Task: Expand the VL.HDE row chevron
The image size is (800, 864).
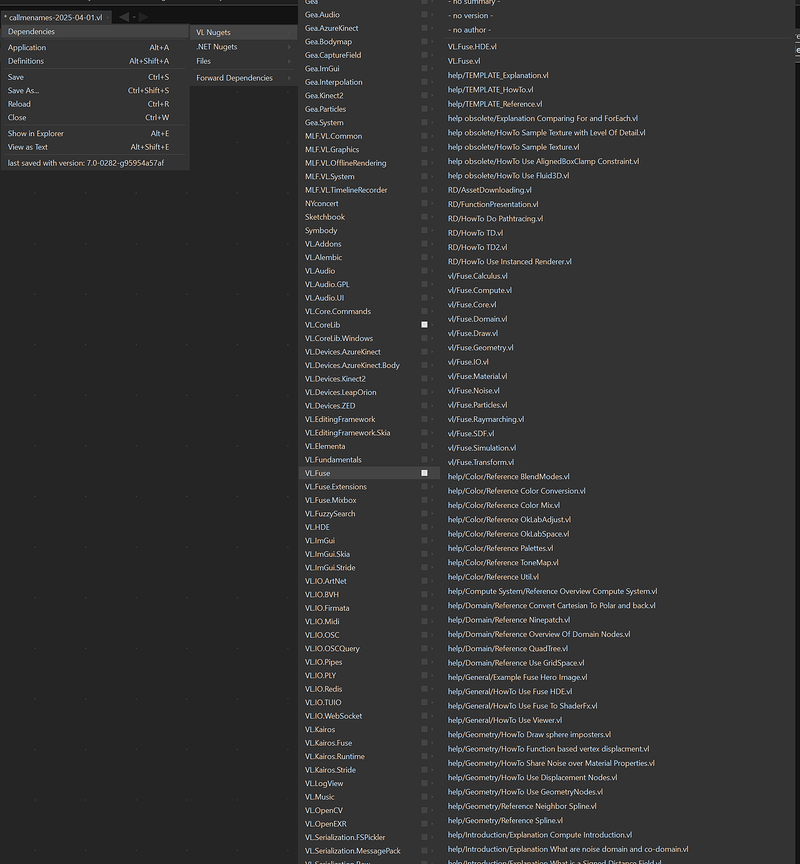Action: [x=433, y=527]
